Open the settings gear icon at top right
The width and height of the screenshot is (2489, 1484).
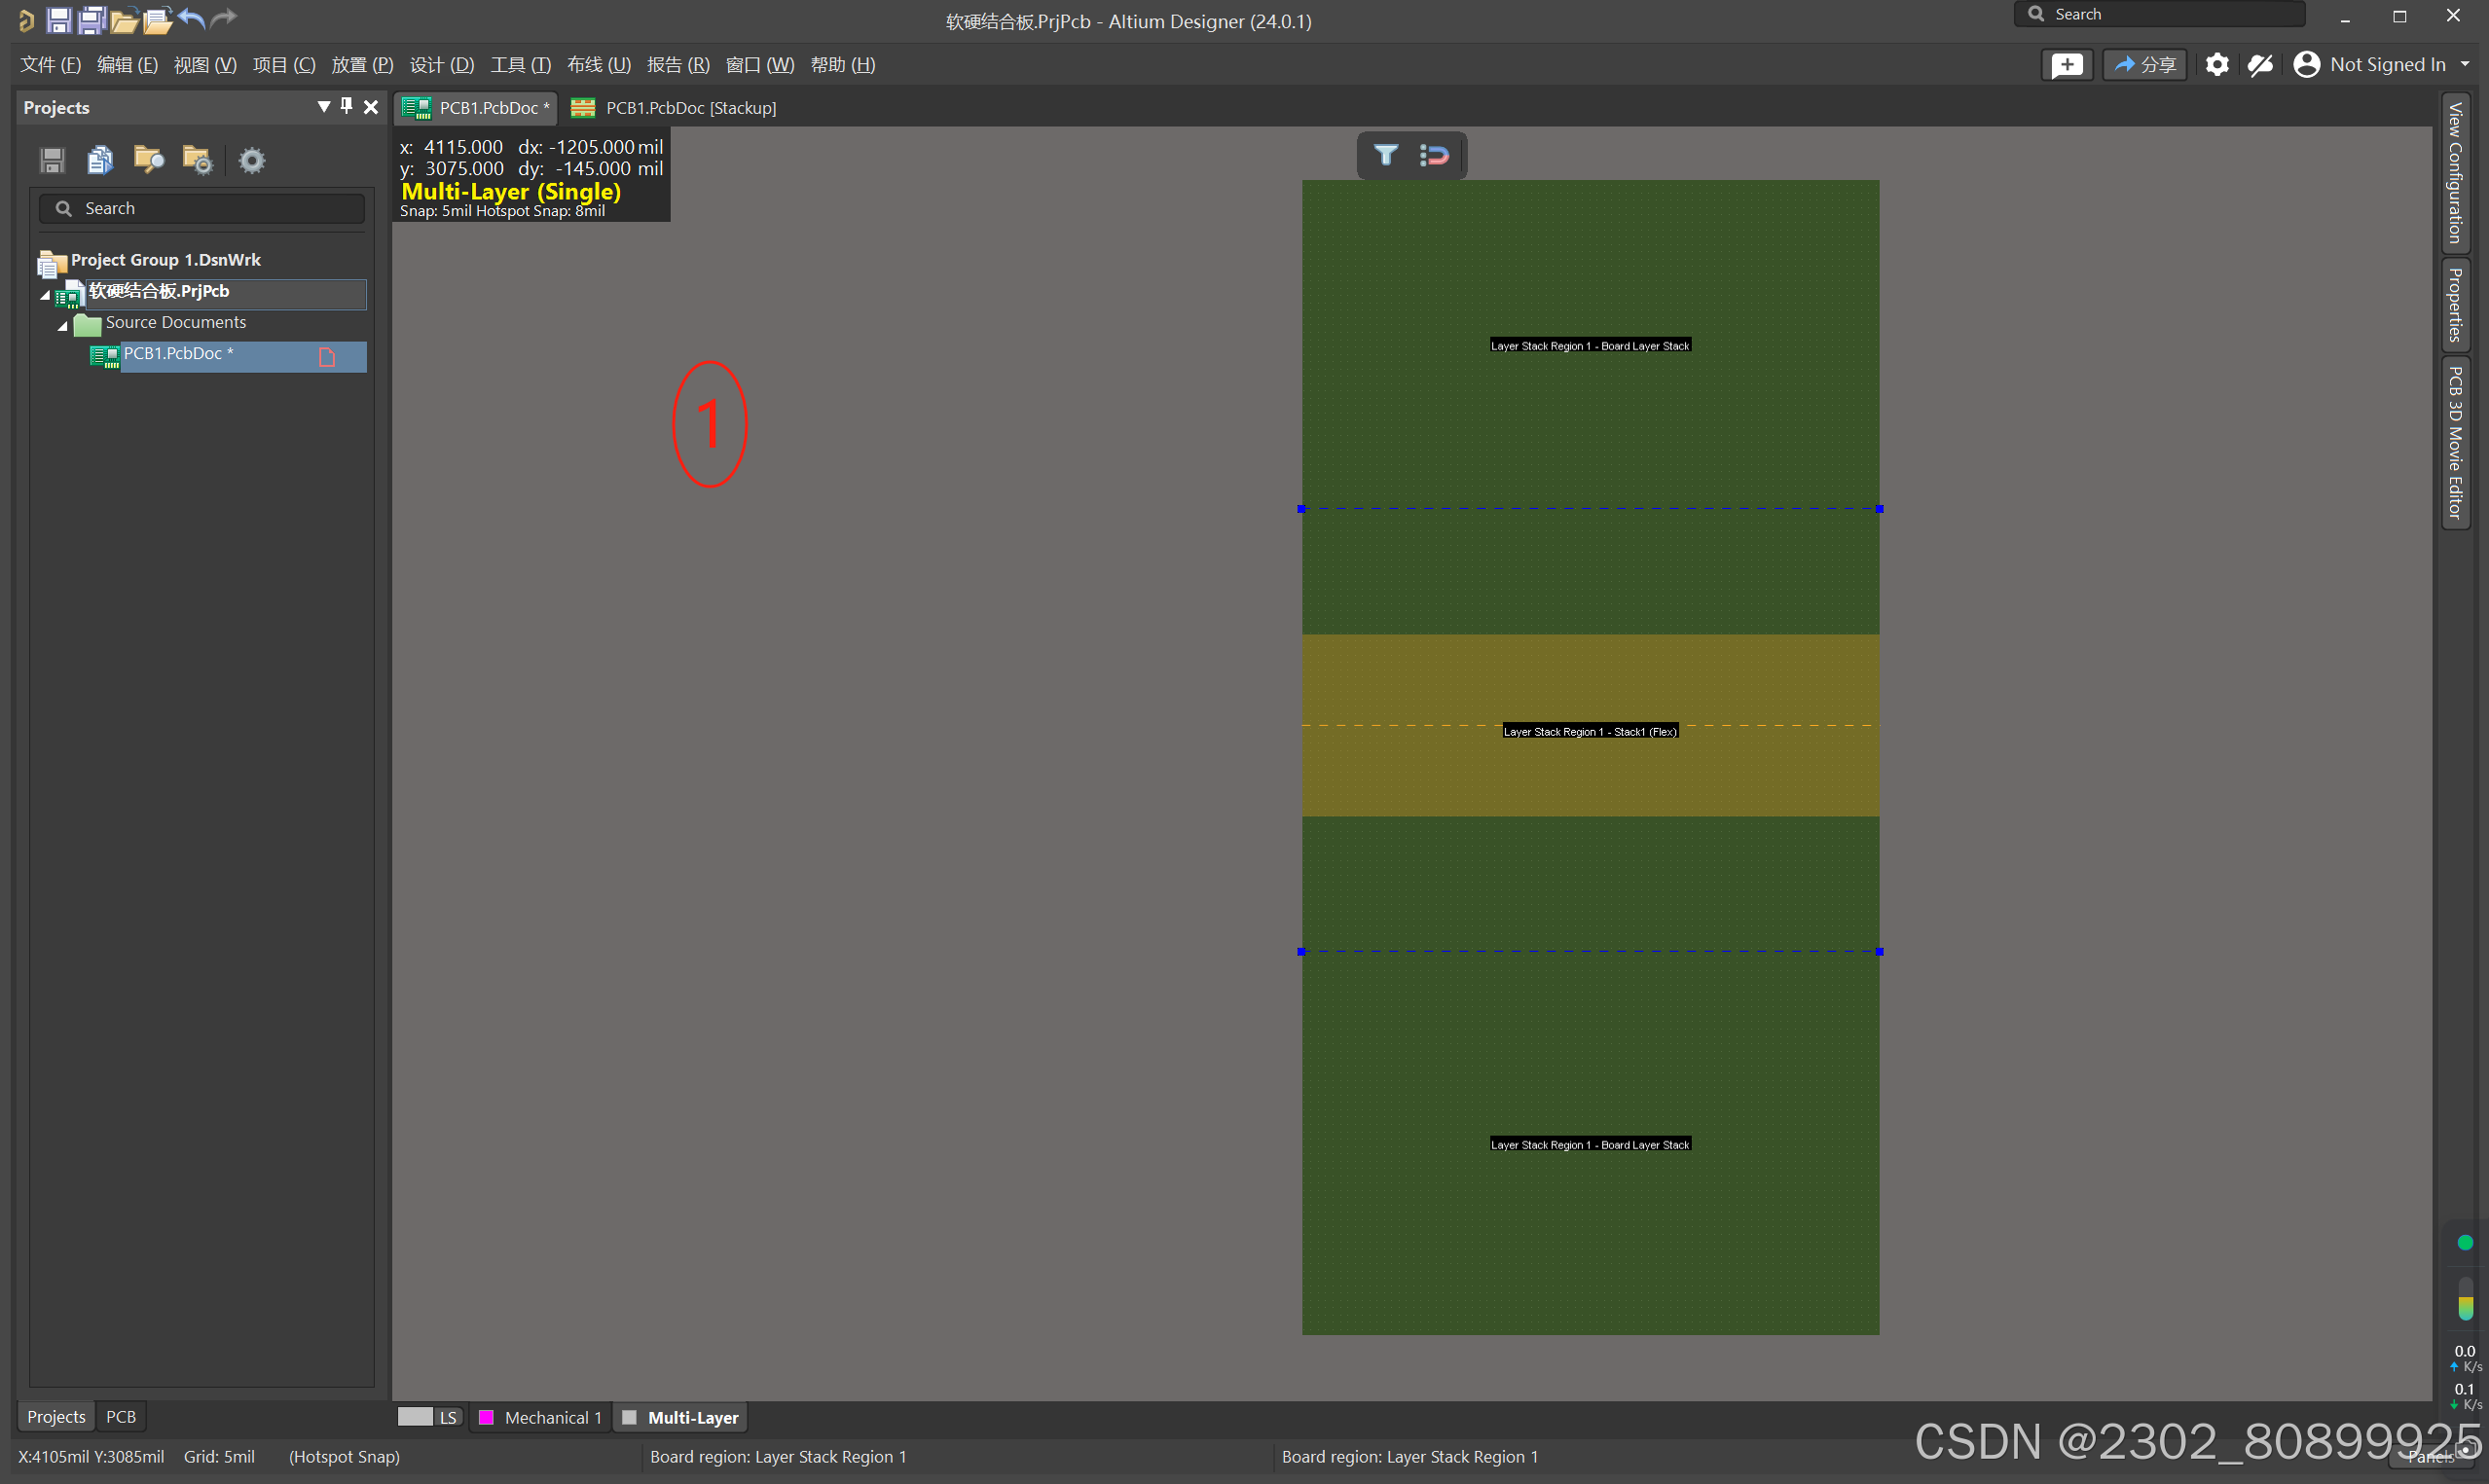point(2216,65)
